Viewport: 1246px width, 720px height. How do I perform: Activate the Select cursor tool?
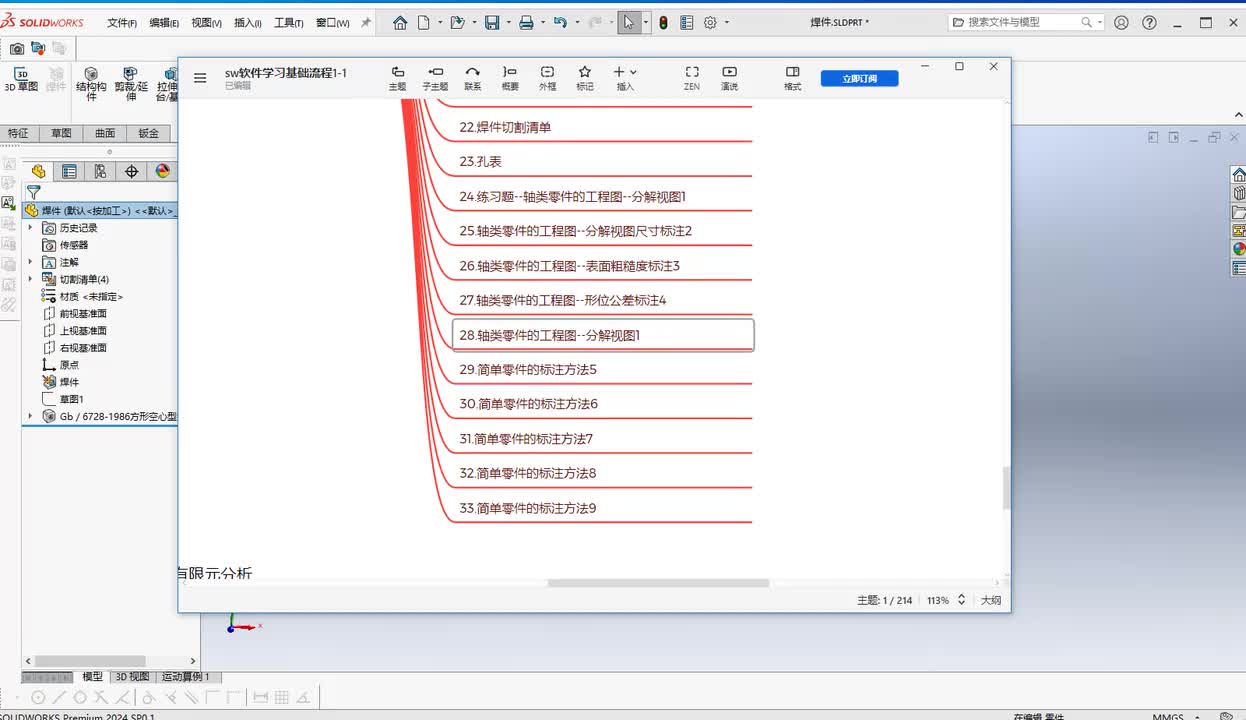click(x=629, y=22)
